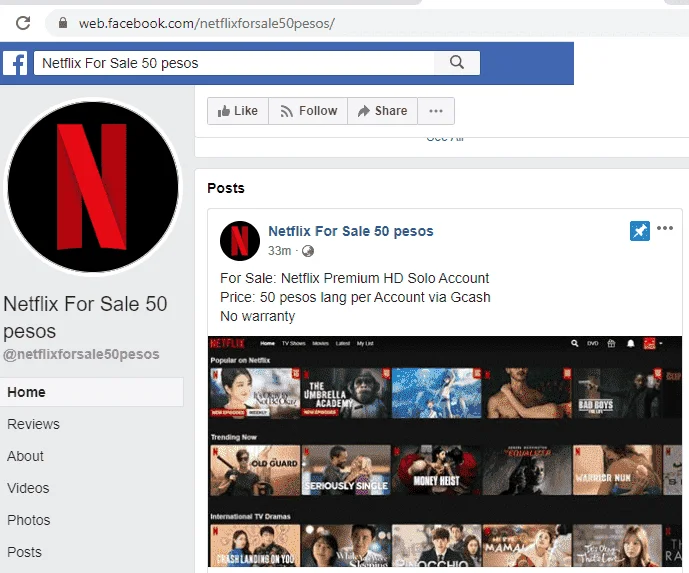Click Home in the Netflix screenshot navigation
The height and width of the screenshot is (573, 689).
tap(268, 344)
